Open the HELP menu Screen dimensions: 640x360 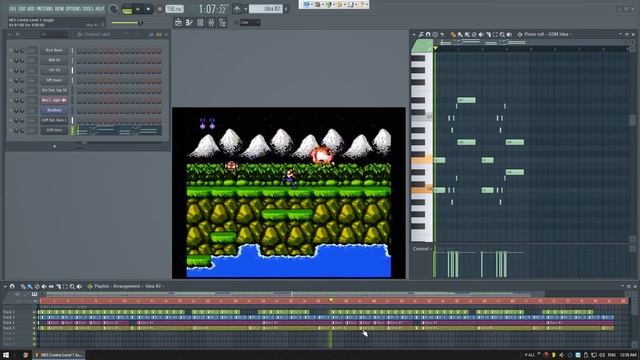[x=100, y=9]
